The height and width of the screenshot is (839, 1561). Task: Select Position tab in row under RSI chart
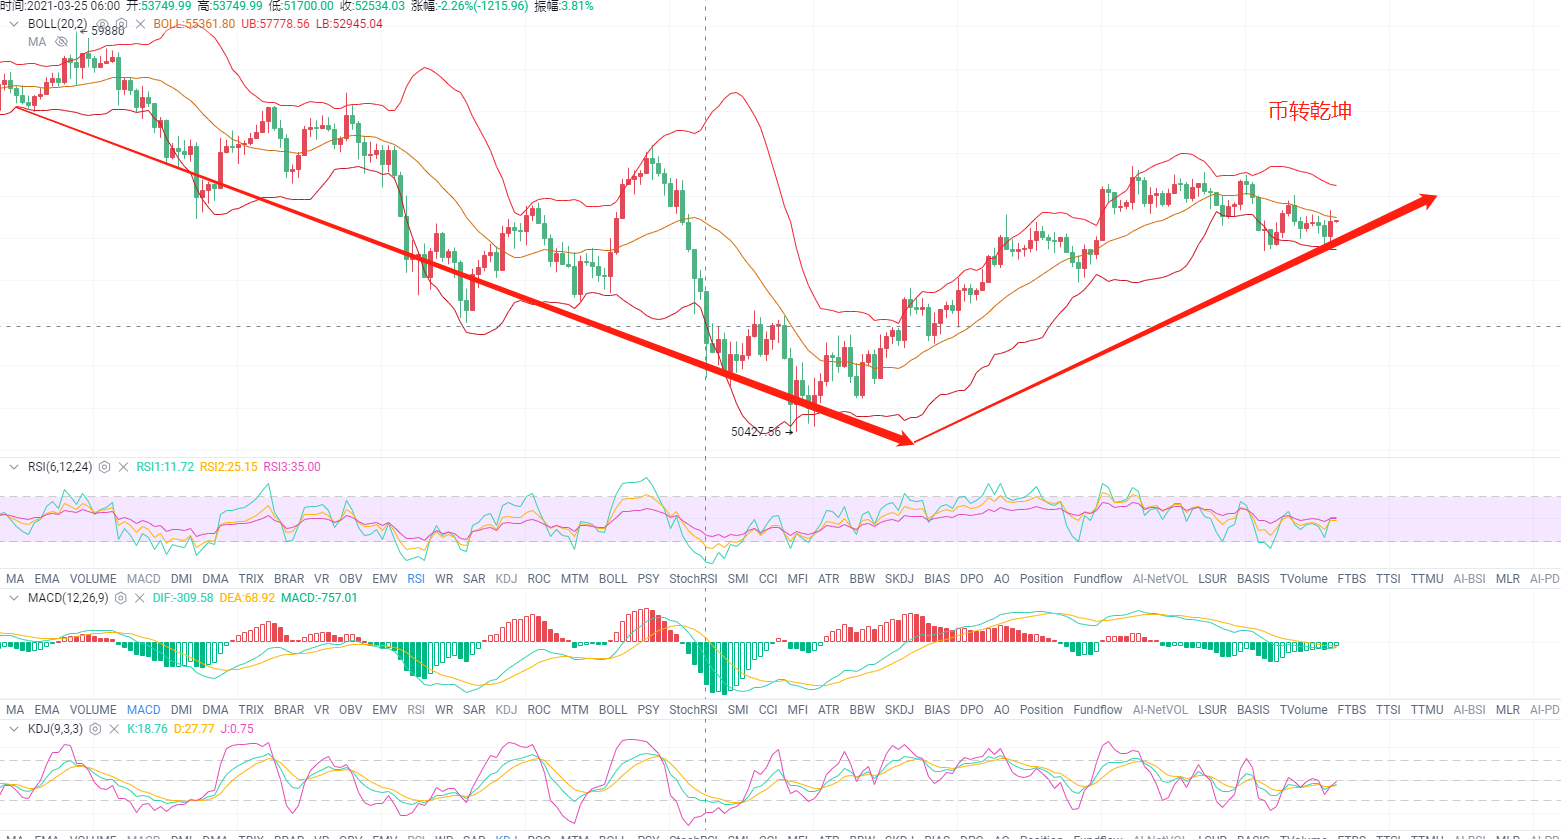click(1042, 579)
